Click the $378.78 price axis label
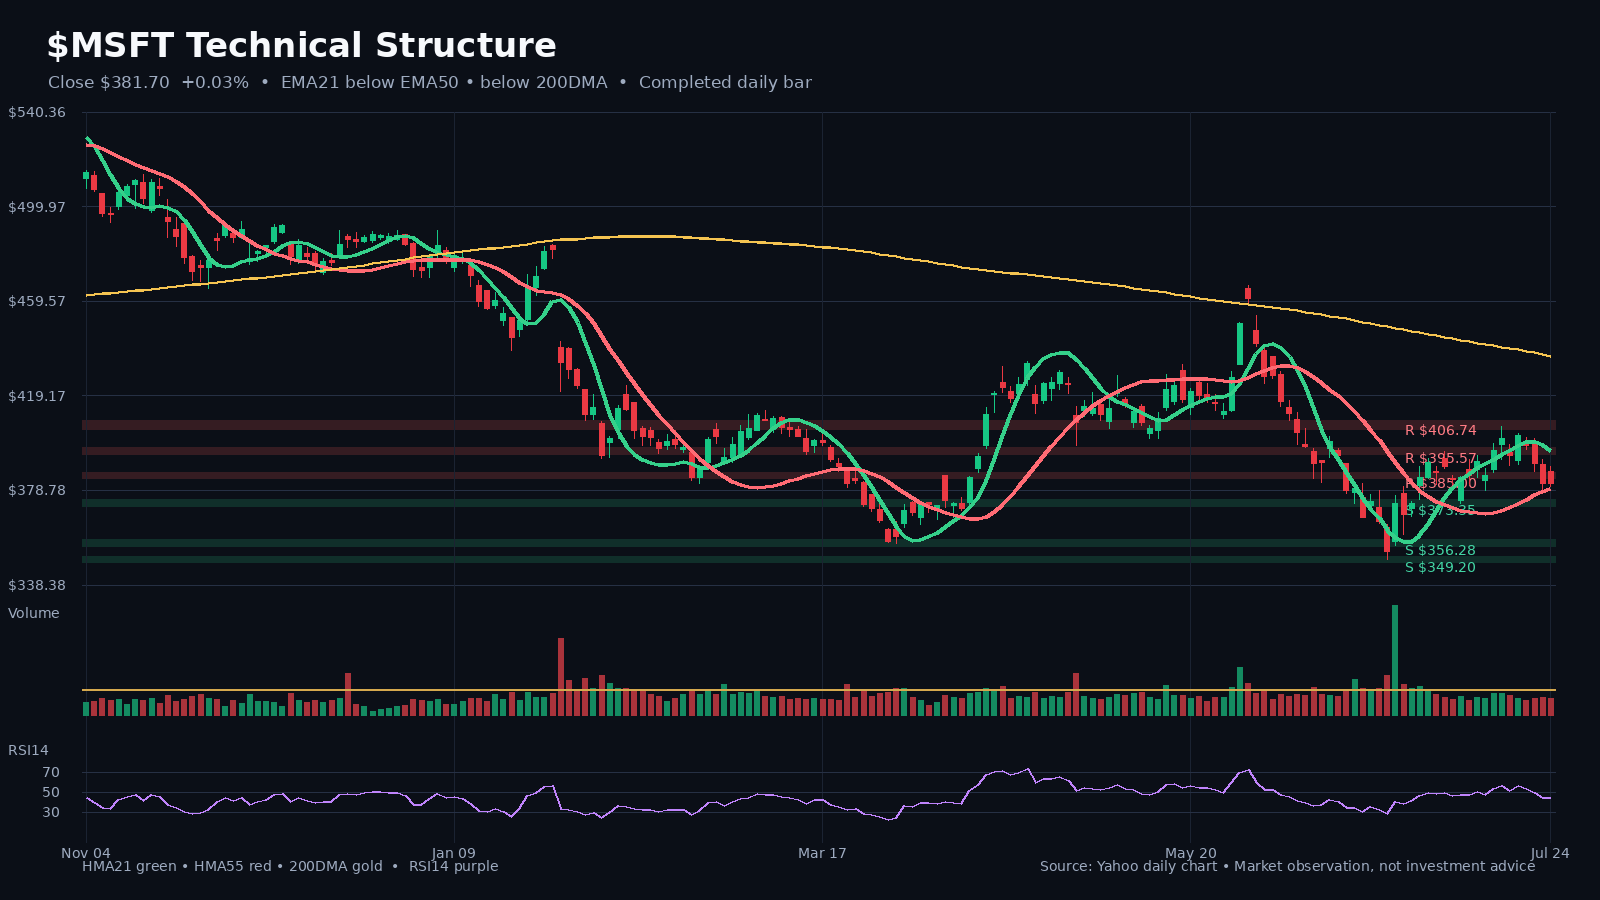Image resolution: width=1600 pixels, height=900 pixels. coord(37,490)
